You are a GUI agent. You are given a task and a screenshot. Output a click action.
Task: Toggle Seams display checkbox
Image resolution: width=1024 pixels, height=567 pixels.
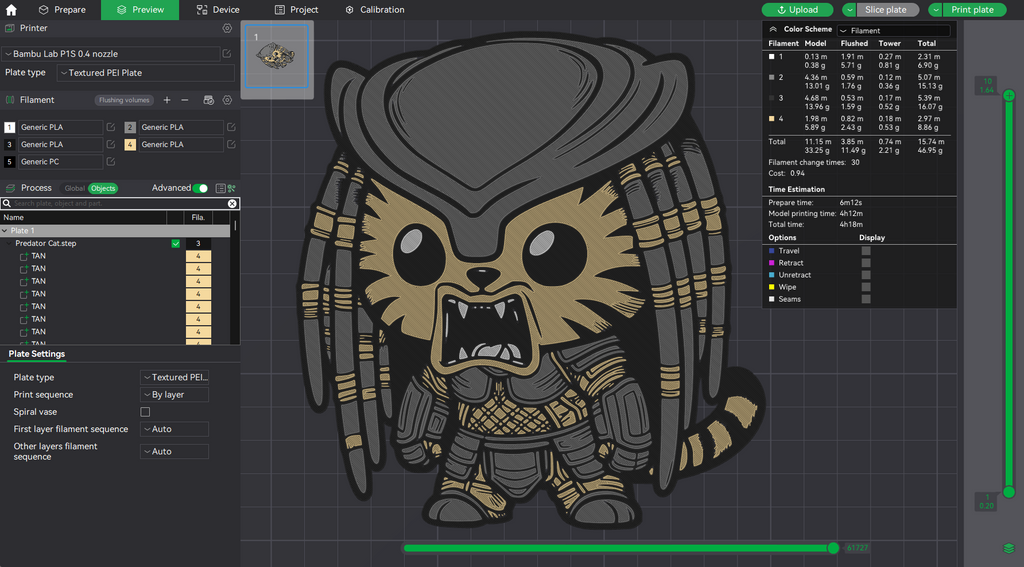866,299
